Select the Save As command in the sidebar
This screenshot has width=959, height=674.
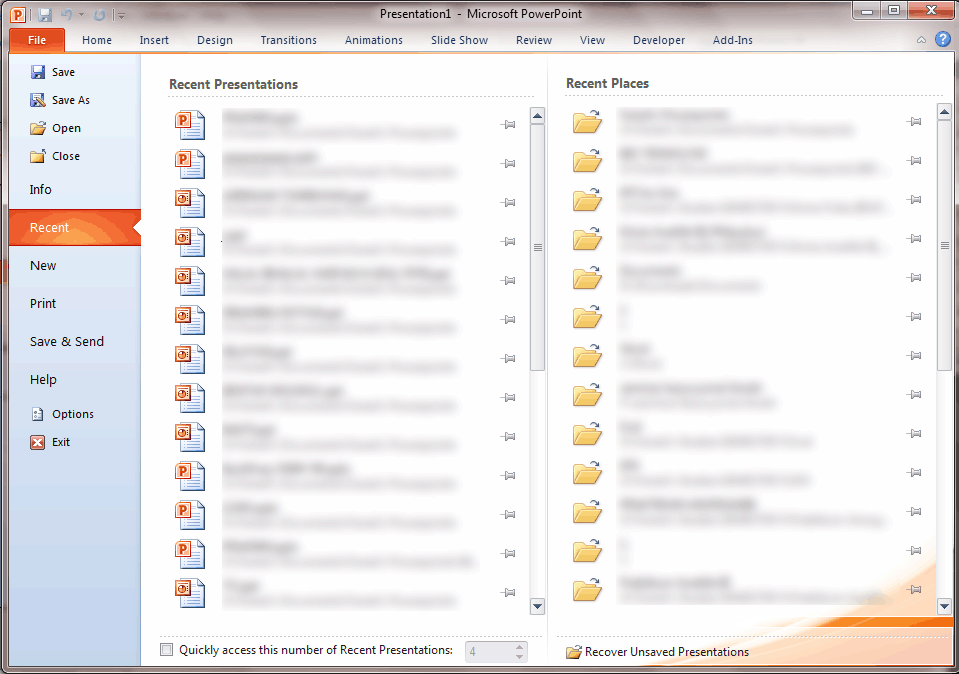[x=72, y=99]
